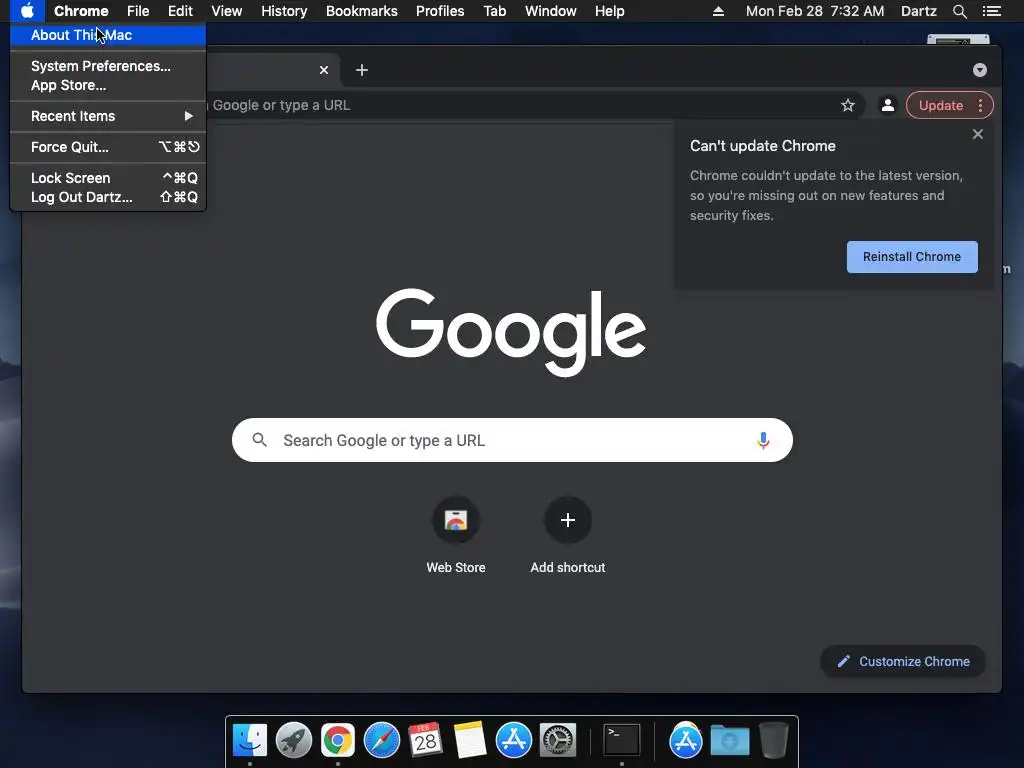The width and height of the screenshot is (1024, 768).
Task: Close the current Chrome tab
Action: (324, 70)
